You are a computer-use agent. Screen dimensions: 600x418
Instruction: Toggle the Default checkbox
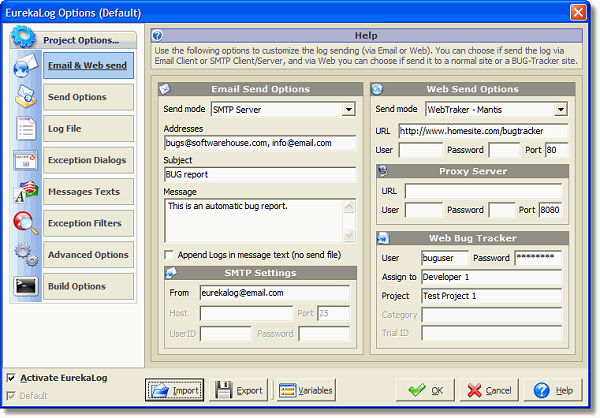click(11, 396)
